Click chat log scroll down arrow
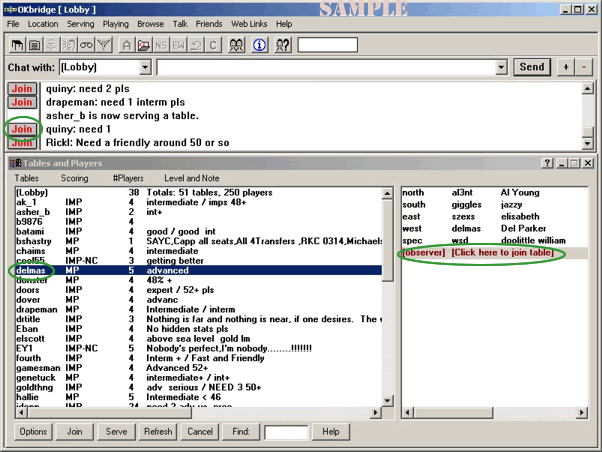This screenshot has width=602, height=452. coord(587,144)
